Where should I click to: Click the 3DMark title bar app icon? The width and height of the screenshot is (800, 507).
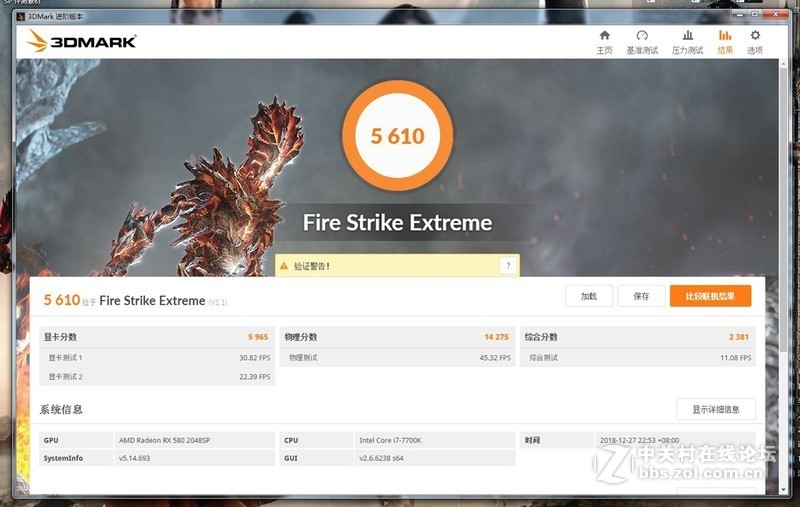[x=21, y=16]
